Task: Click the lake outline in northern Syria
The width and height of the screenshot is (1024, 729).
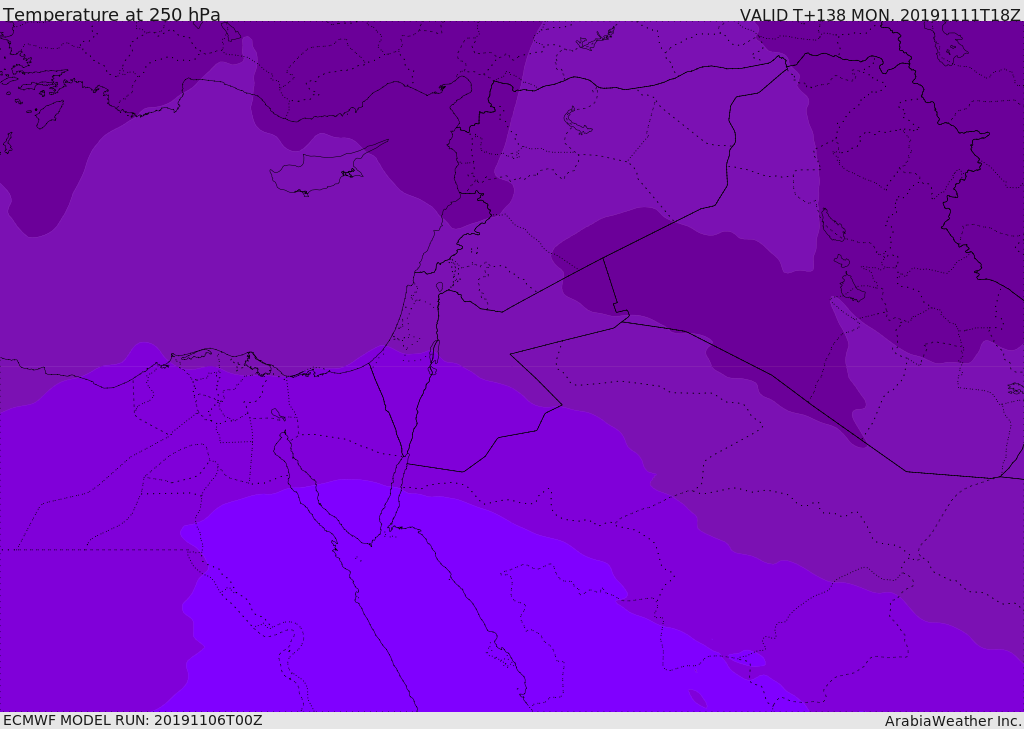Action: tap(578, 122)
